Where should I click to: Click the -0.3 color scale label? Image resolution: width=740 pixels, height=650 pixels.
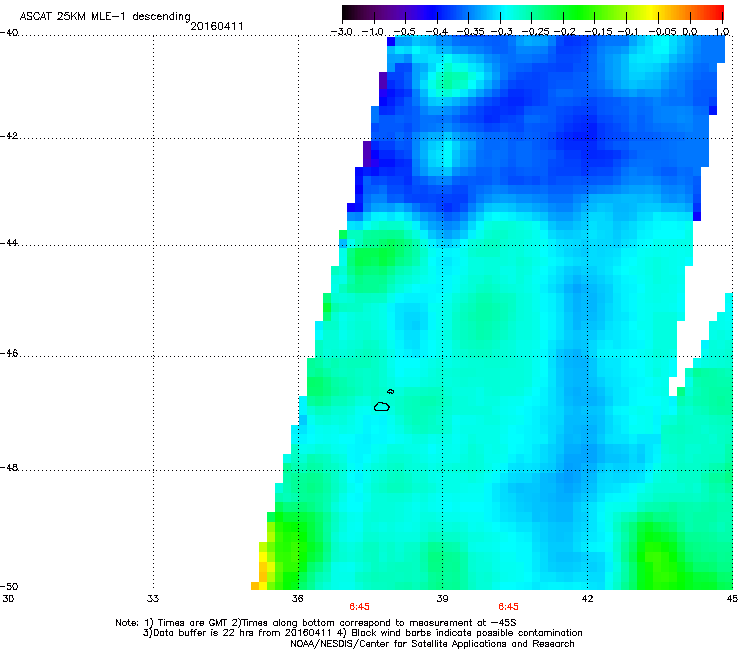[501, 32]
